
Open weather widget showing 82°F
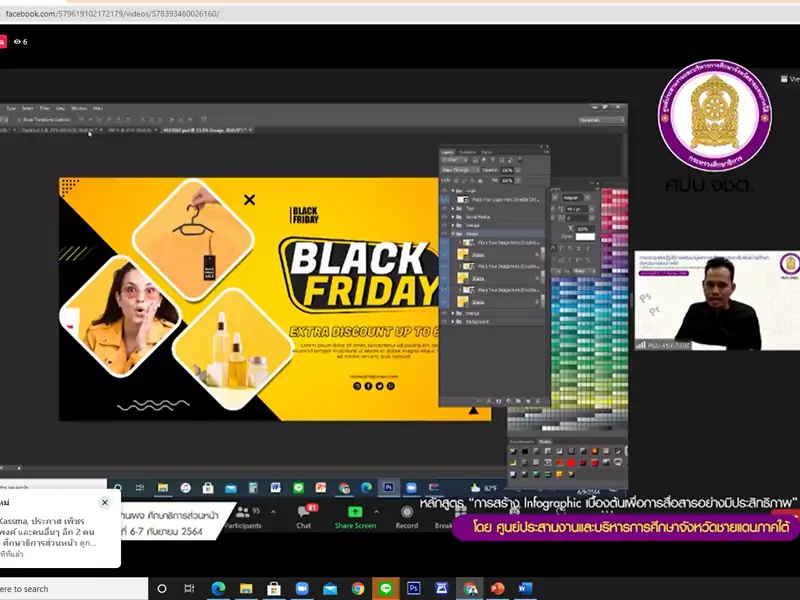(x=484, y=488)
